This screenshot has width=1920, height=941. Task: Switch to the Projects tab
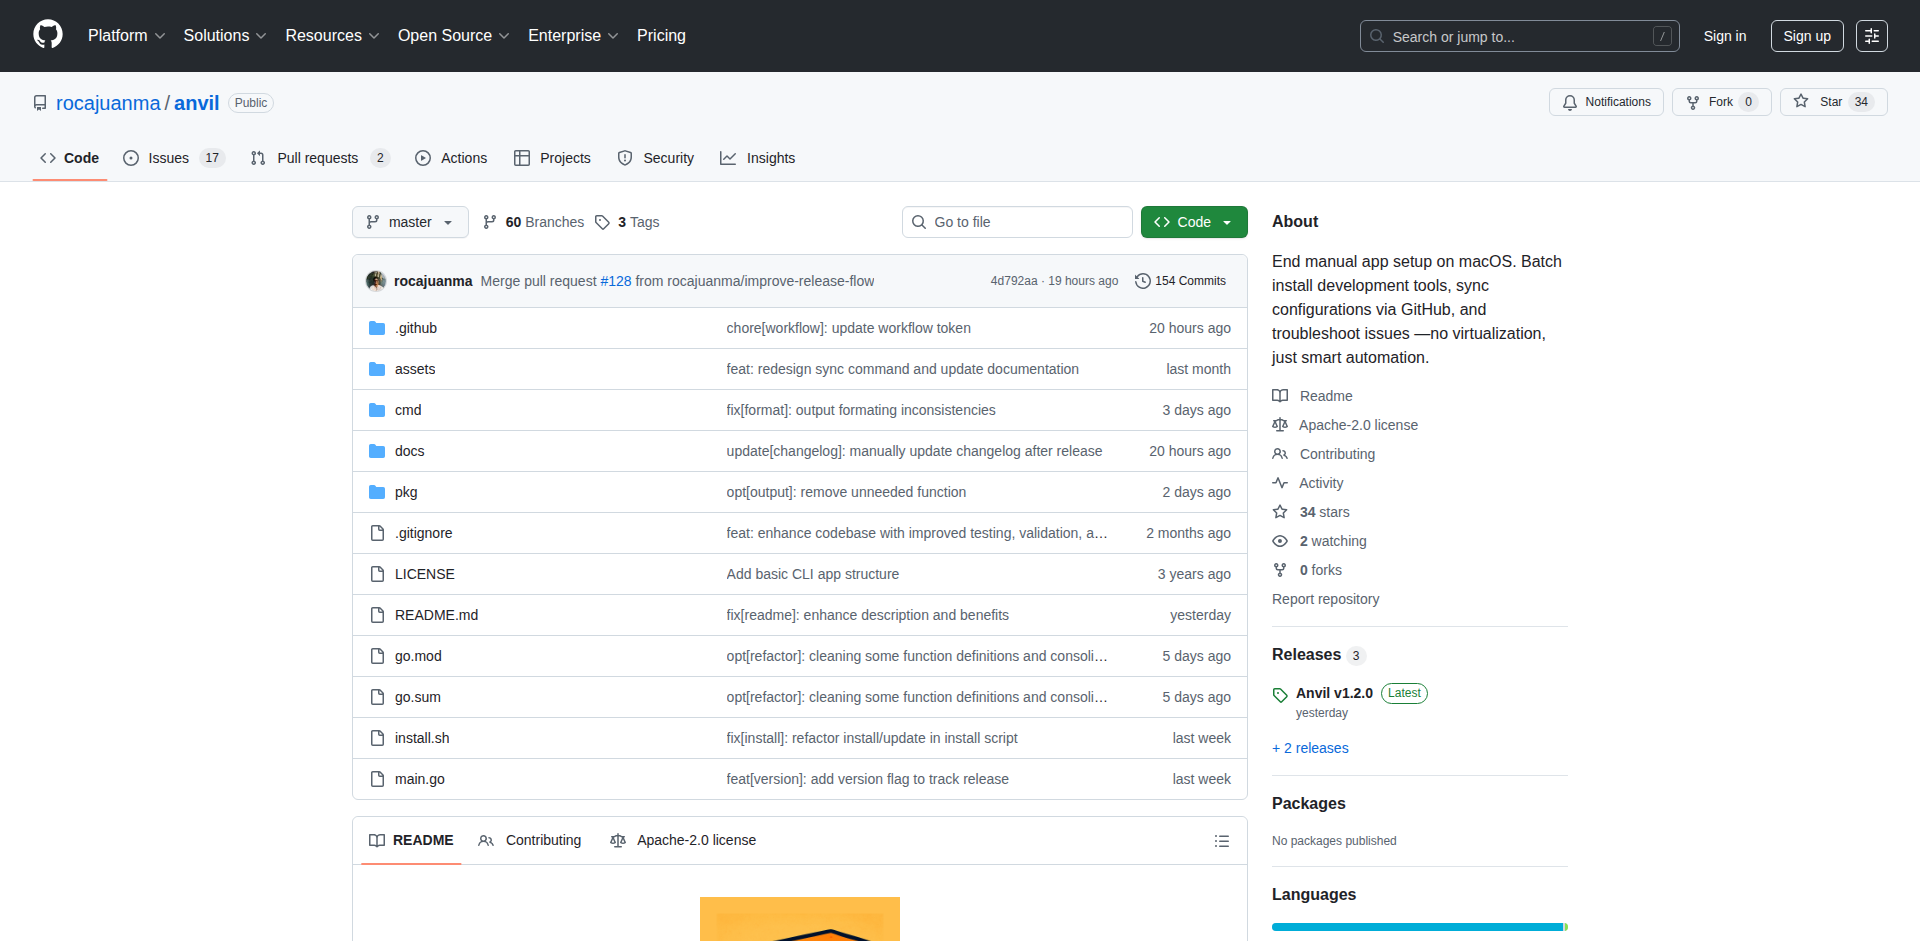pyautogui.click(x=552, y=158)
